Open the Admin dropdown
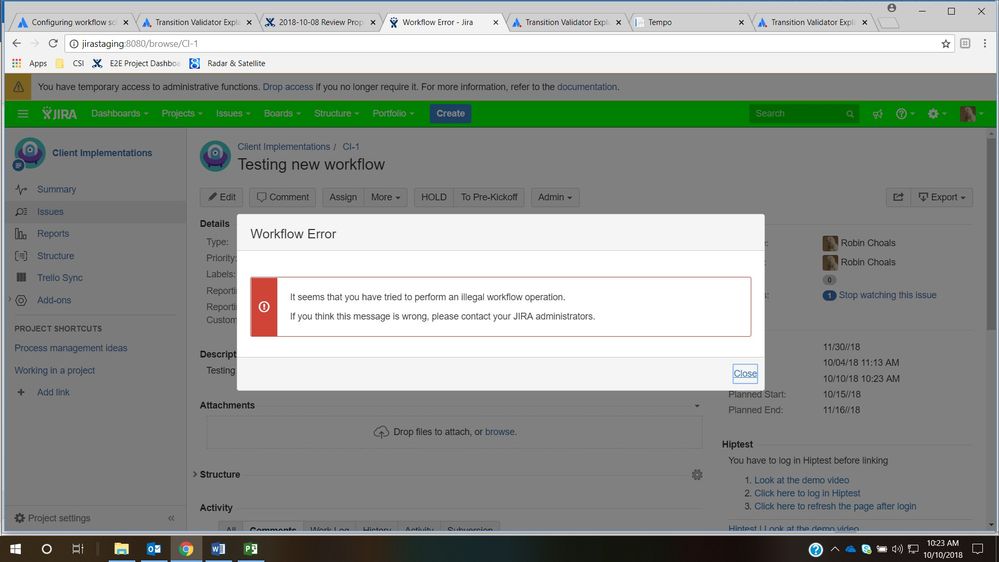Viewport: 999px width, 562px height. [x=554, y=197]
